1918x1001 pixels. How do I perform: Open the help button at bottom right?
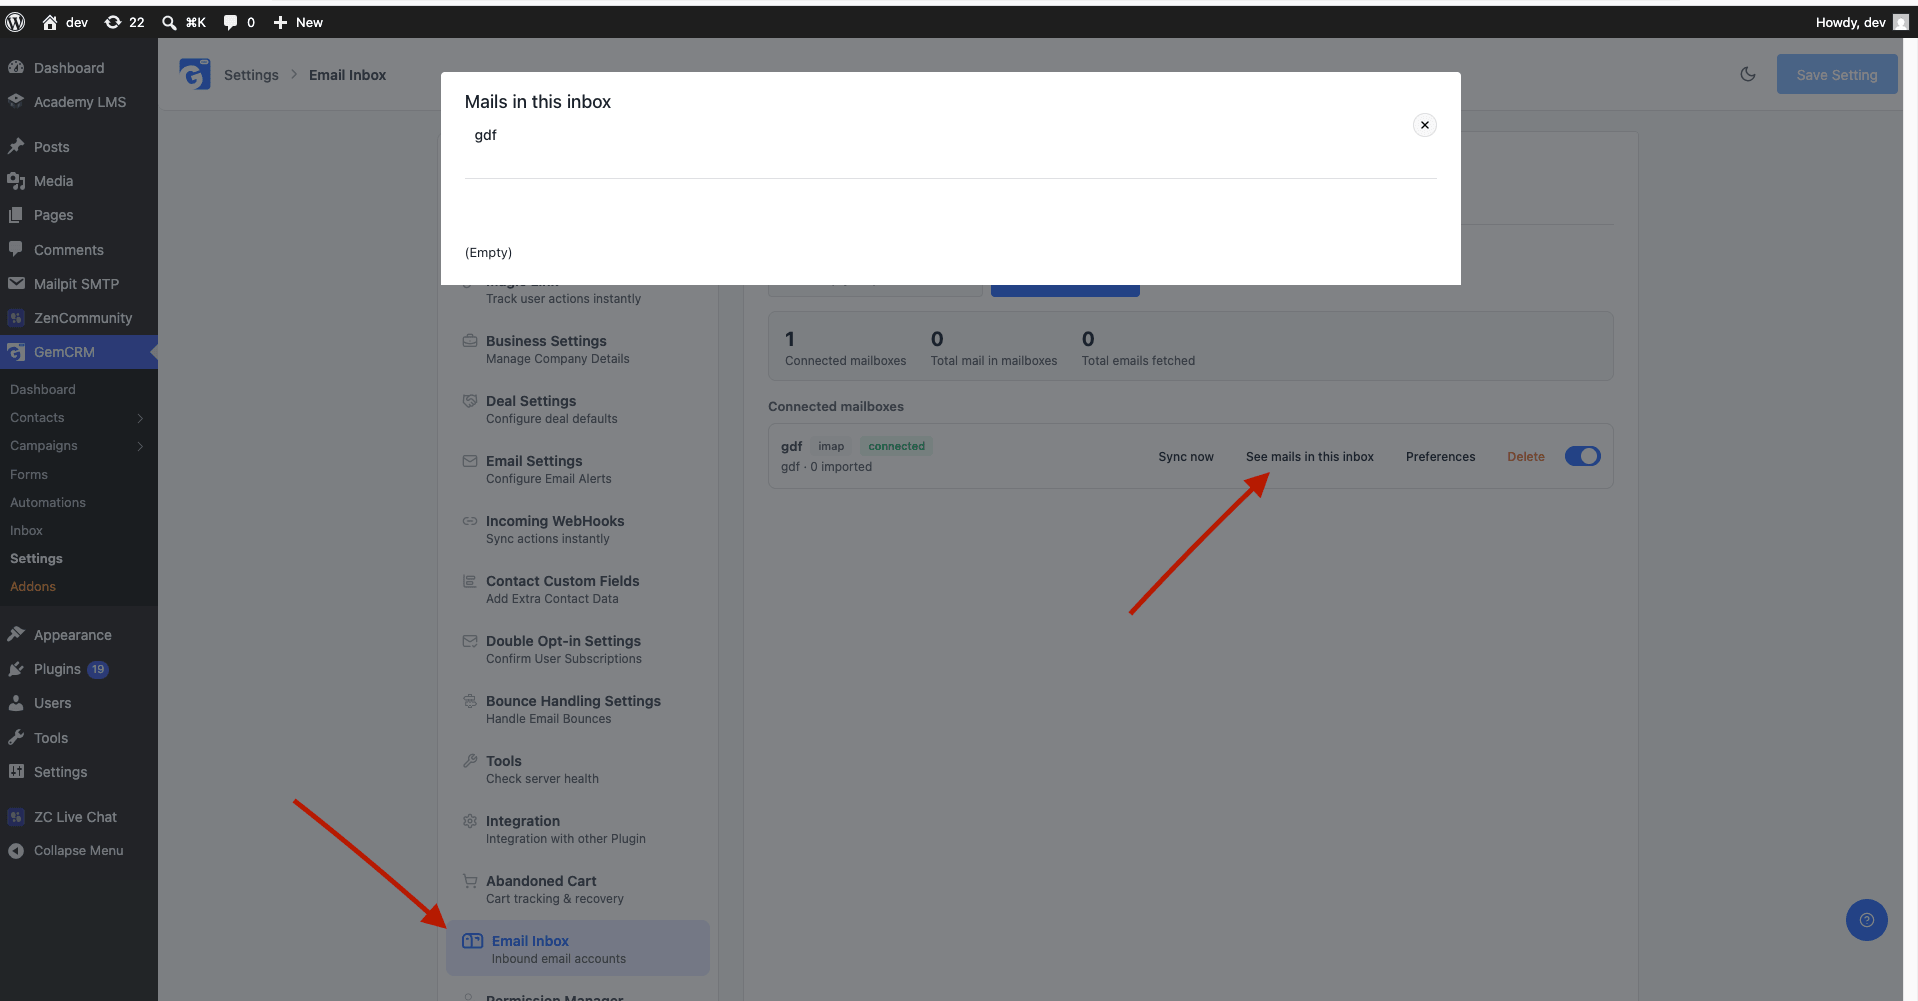click(x=1867, y=920)
